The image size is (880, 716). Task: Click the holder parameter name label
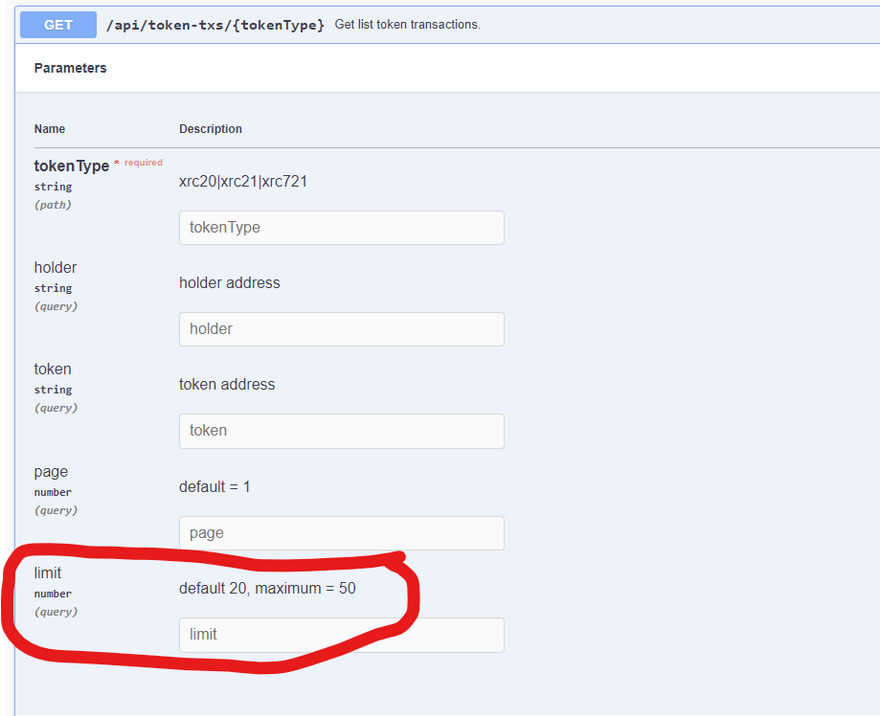(x=55, y=267)
